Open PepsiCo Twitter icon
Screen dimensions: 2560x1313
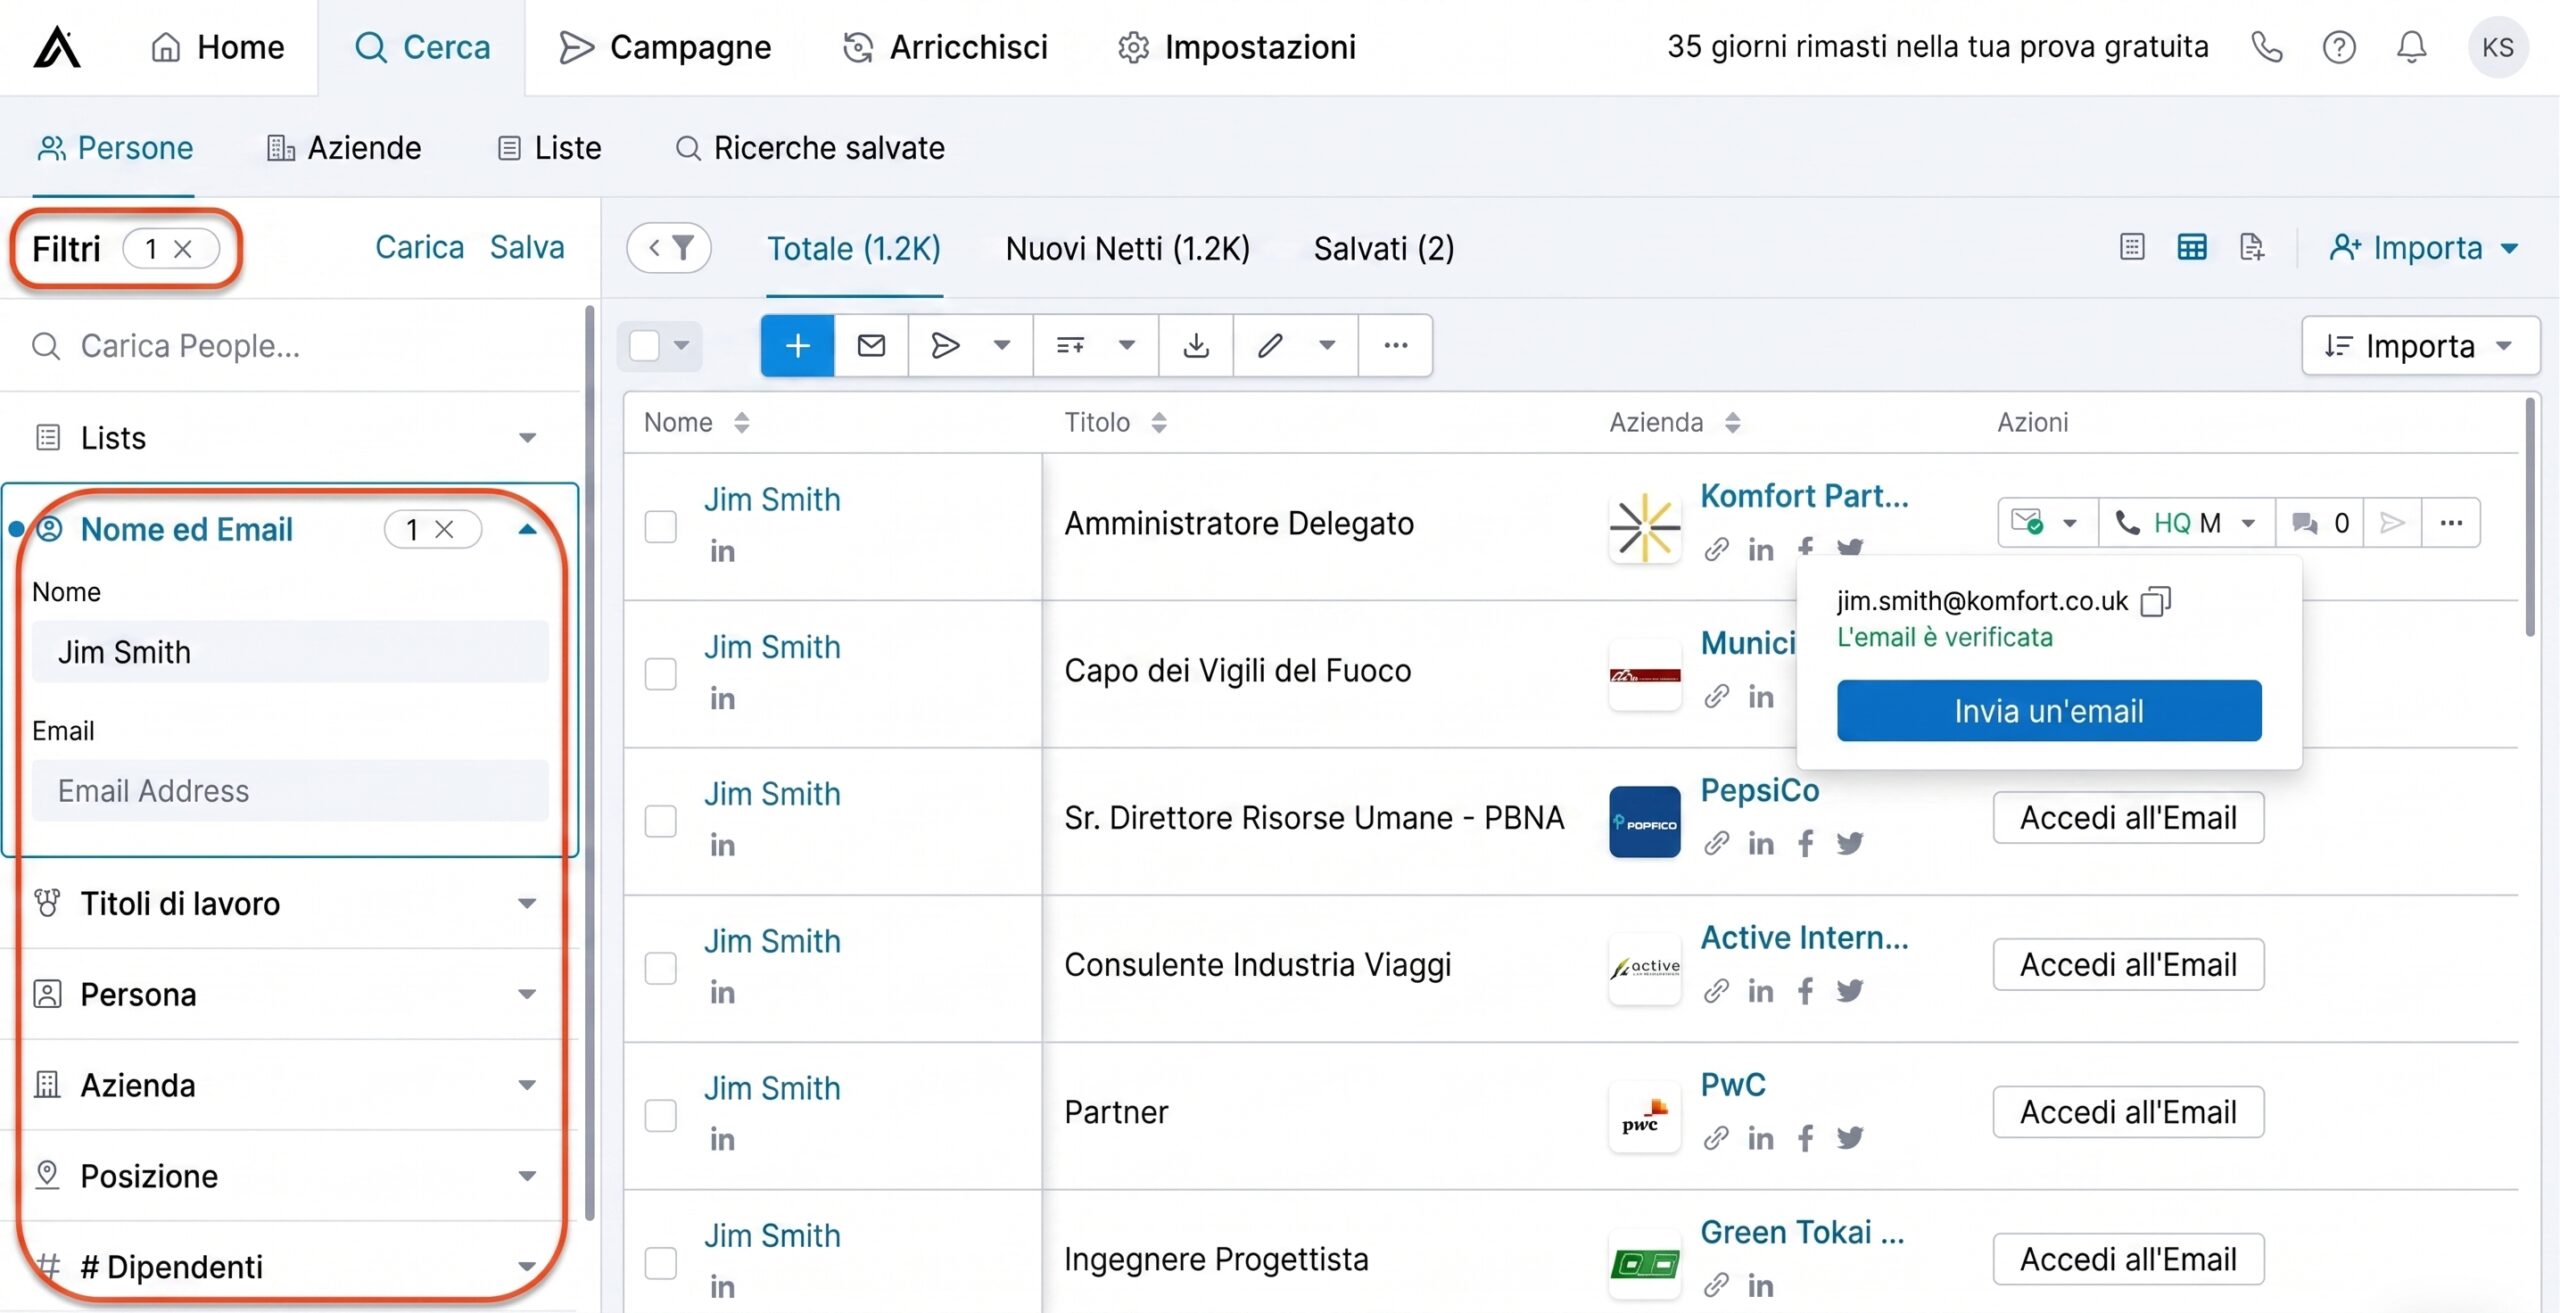1849,844
